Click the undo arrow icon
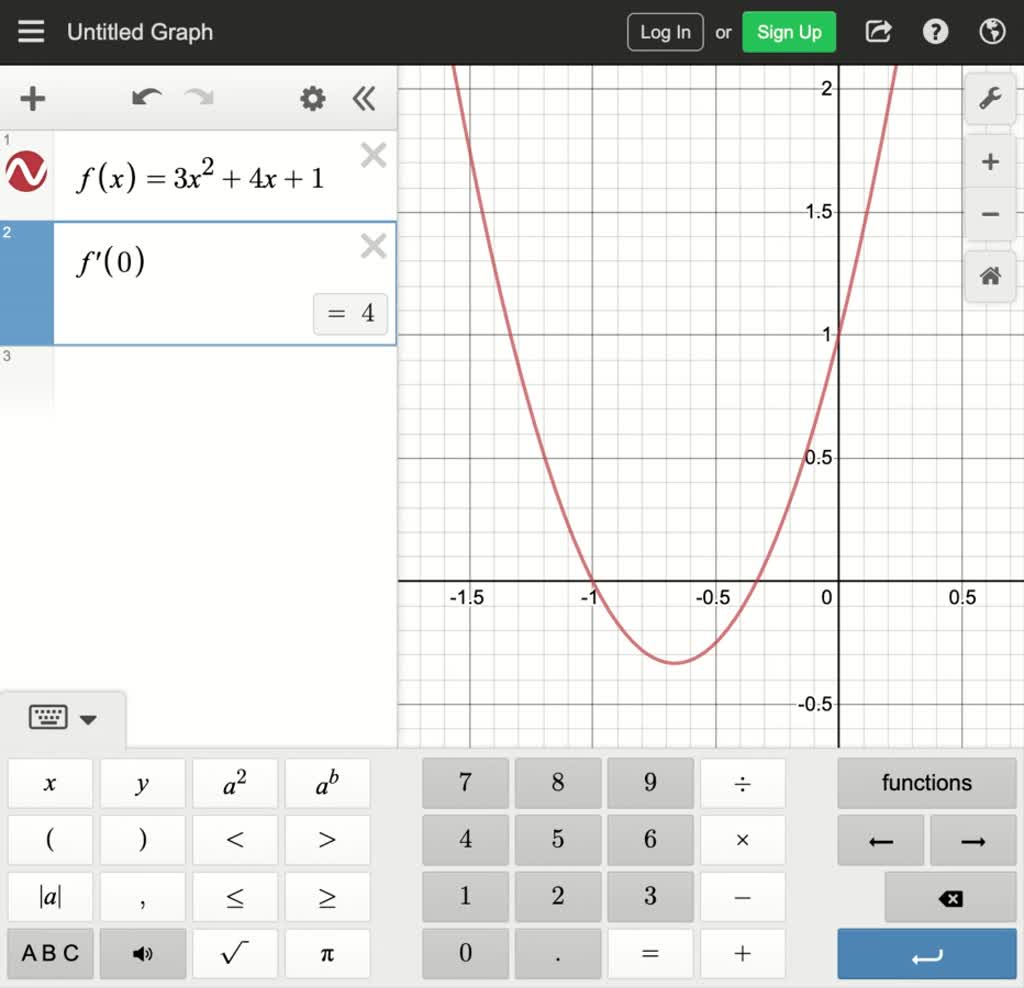The image size is (1024, 988). [146, 99]
